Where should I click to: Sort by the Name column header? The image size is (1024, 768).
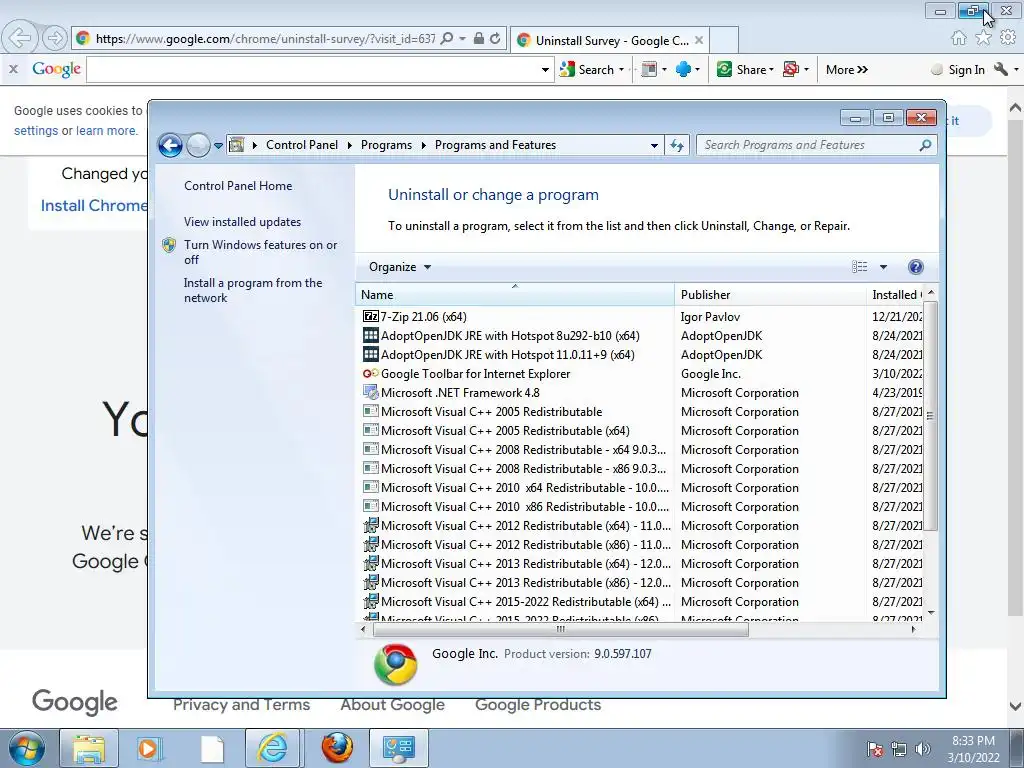pos(515,295)
